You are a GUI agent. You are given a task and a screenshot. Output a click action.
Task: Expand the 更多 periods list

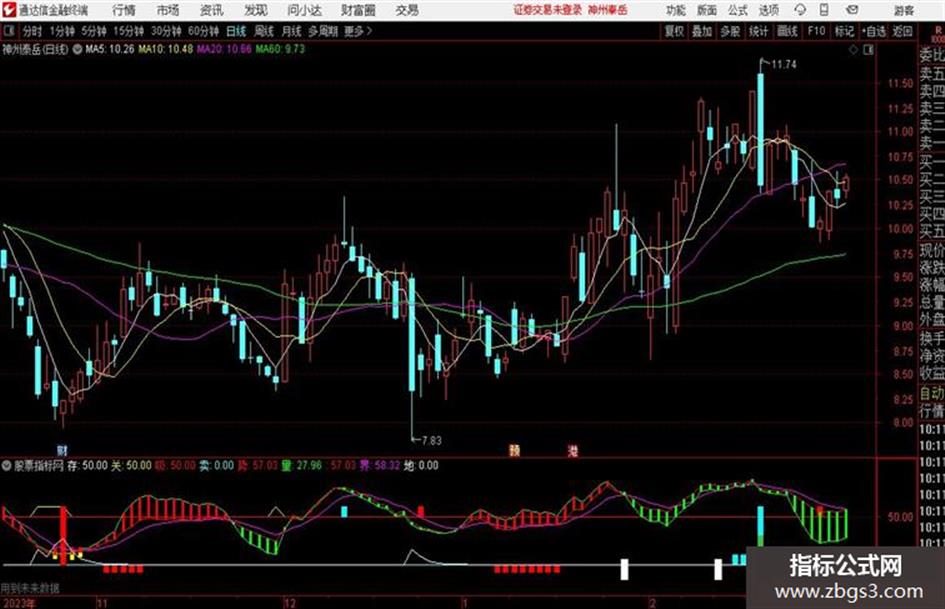pos(358,31)
